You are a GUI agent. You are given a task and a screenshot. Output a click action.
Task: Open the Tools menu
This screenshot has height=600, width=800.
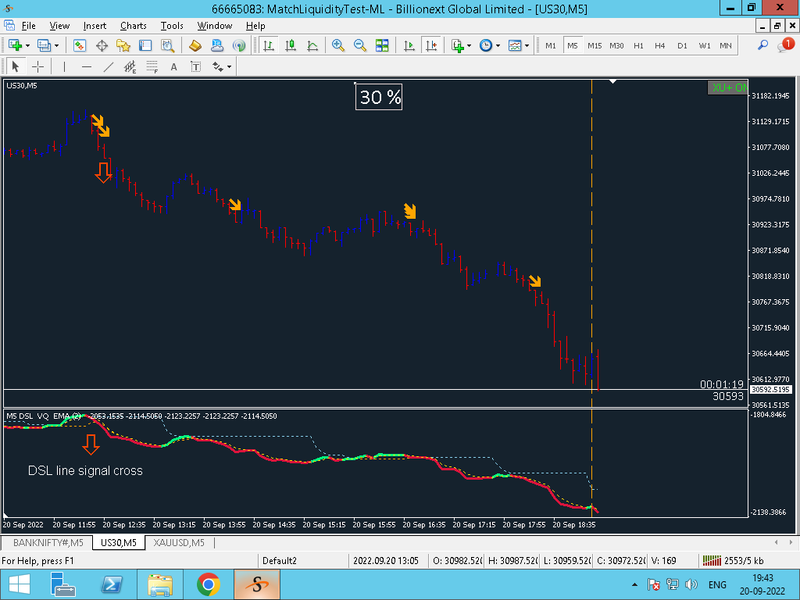172,26
